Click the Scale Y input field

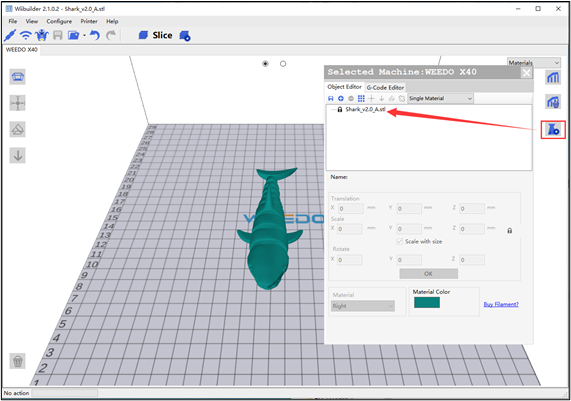click(409, 229)
